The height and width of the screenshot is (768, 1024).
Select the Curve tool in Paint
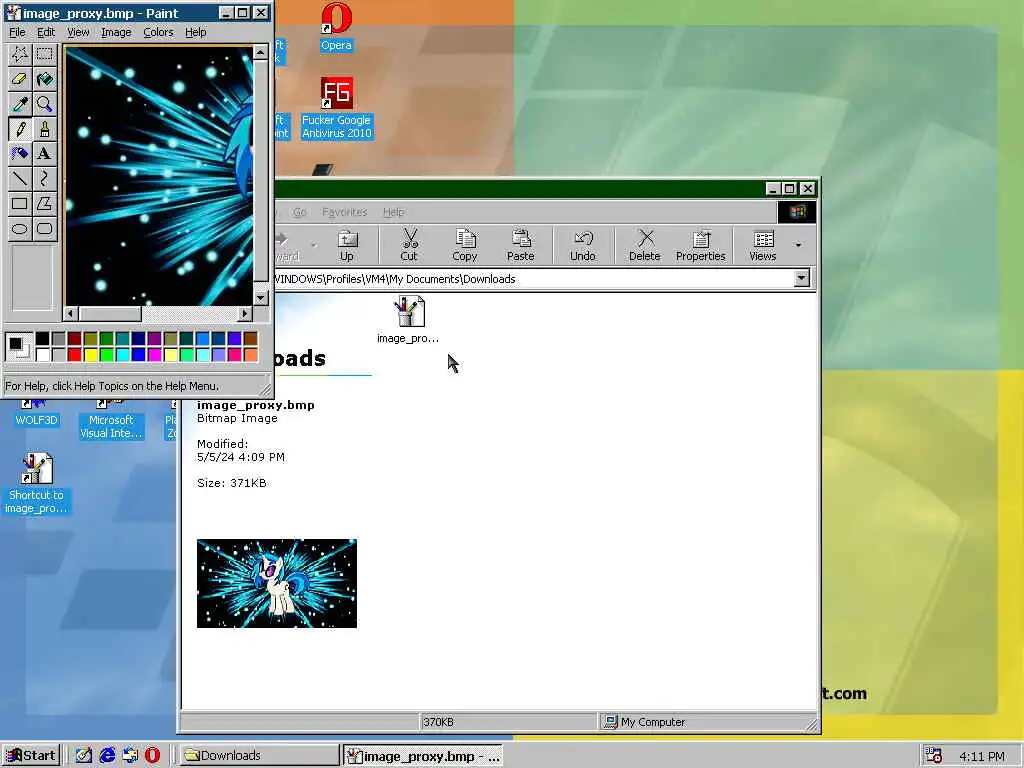click(44, 178)
